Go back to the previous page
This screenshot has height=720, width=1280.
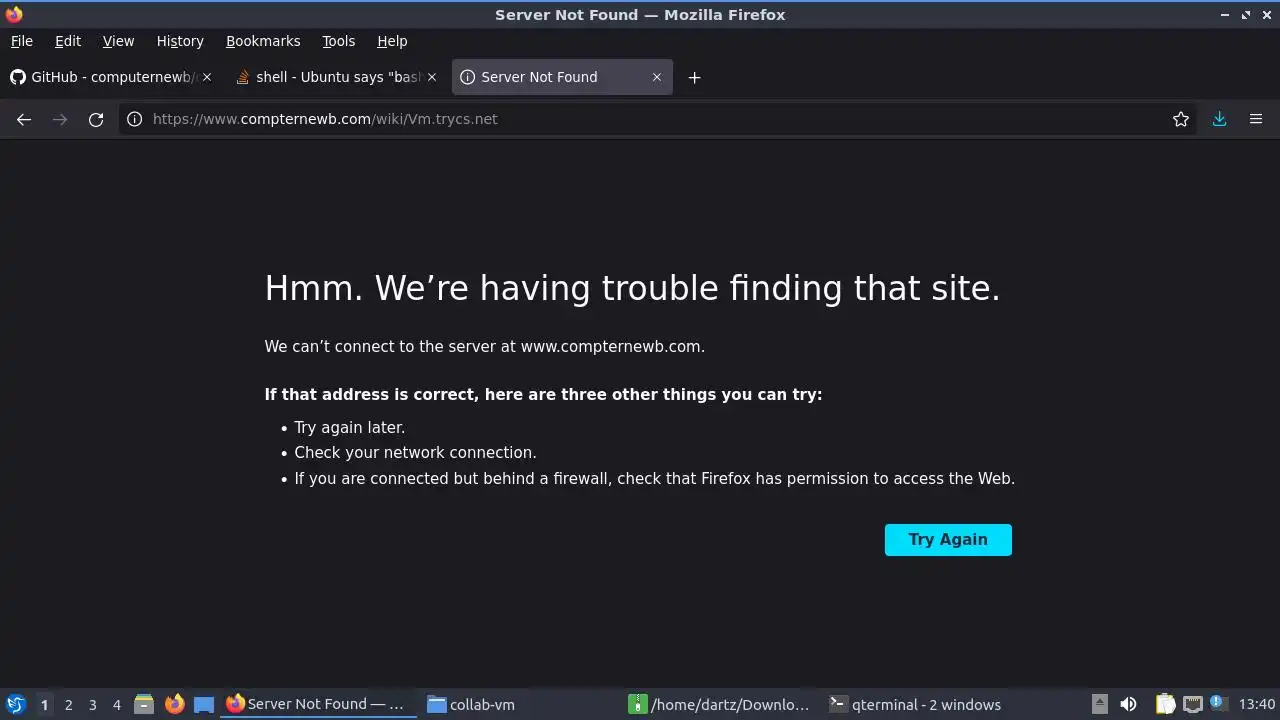24,119
